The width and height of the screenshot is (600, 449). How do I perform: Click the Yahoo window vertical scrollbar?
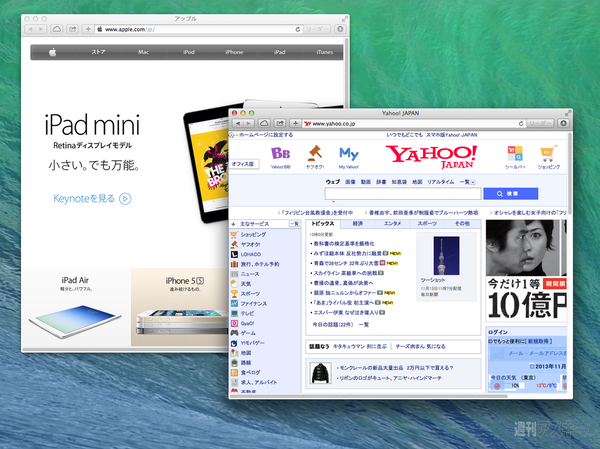click(570, 174)
